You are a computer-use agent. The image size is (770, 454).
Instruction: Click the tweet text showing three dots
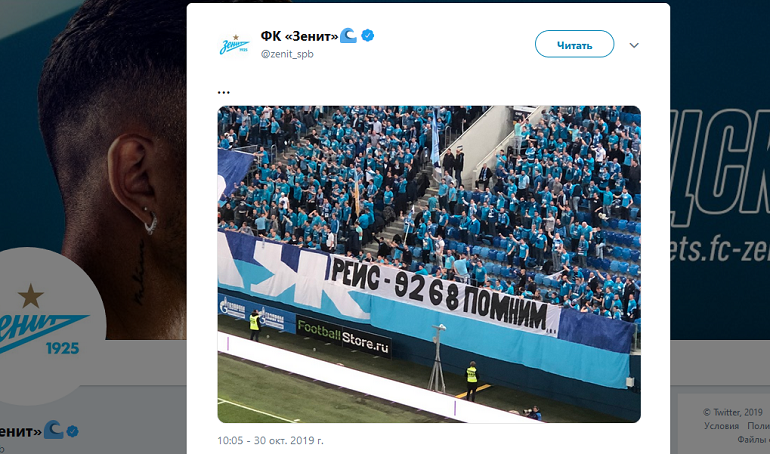(223, 92)
